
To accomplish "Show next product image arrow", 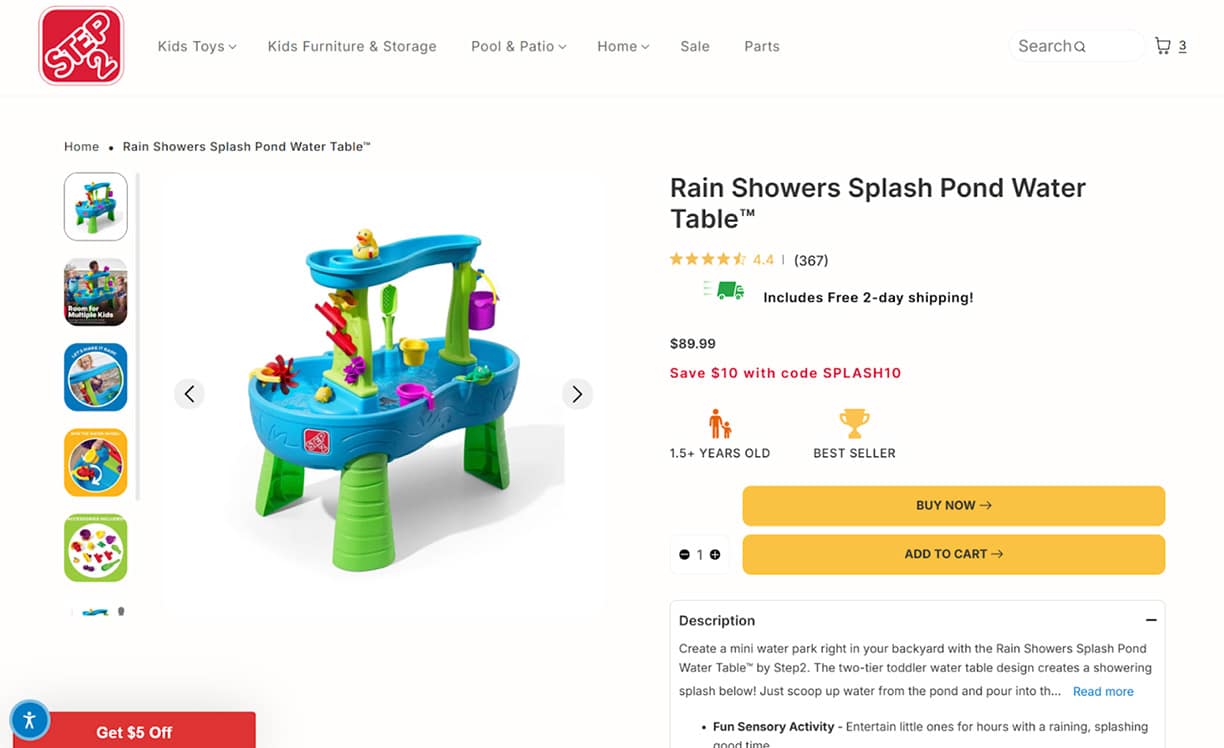I will tap(577, 394).
